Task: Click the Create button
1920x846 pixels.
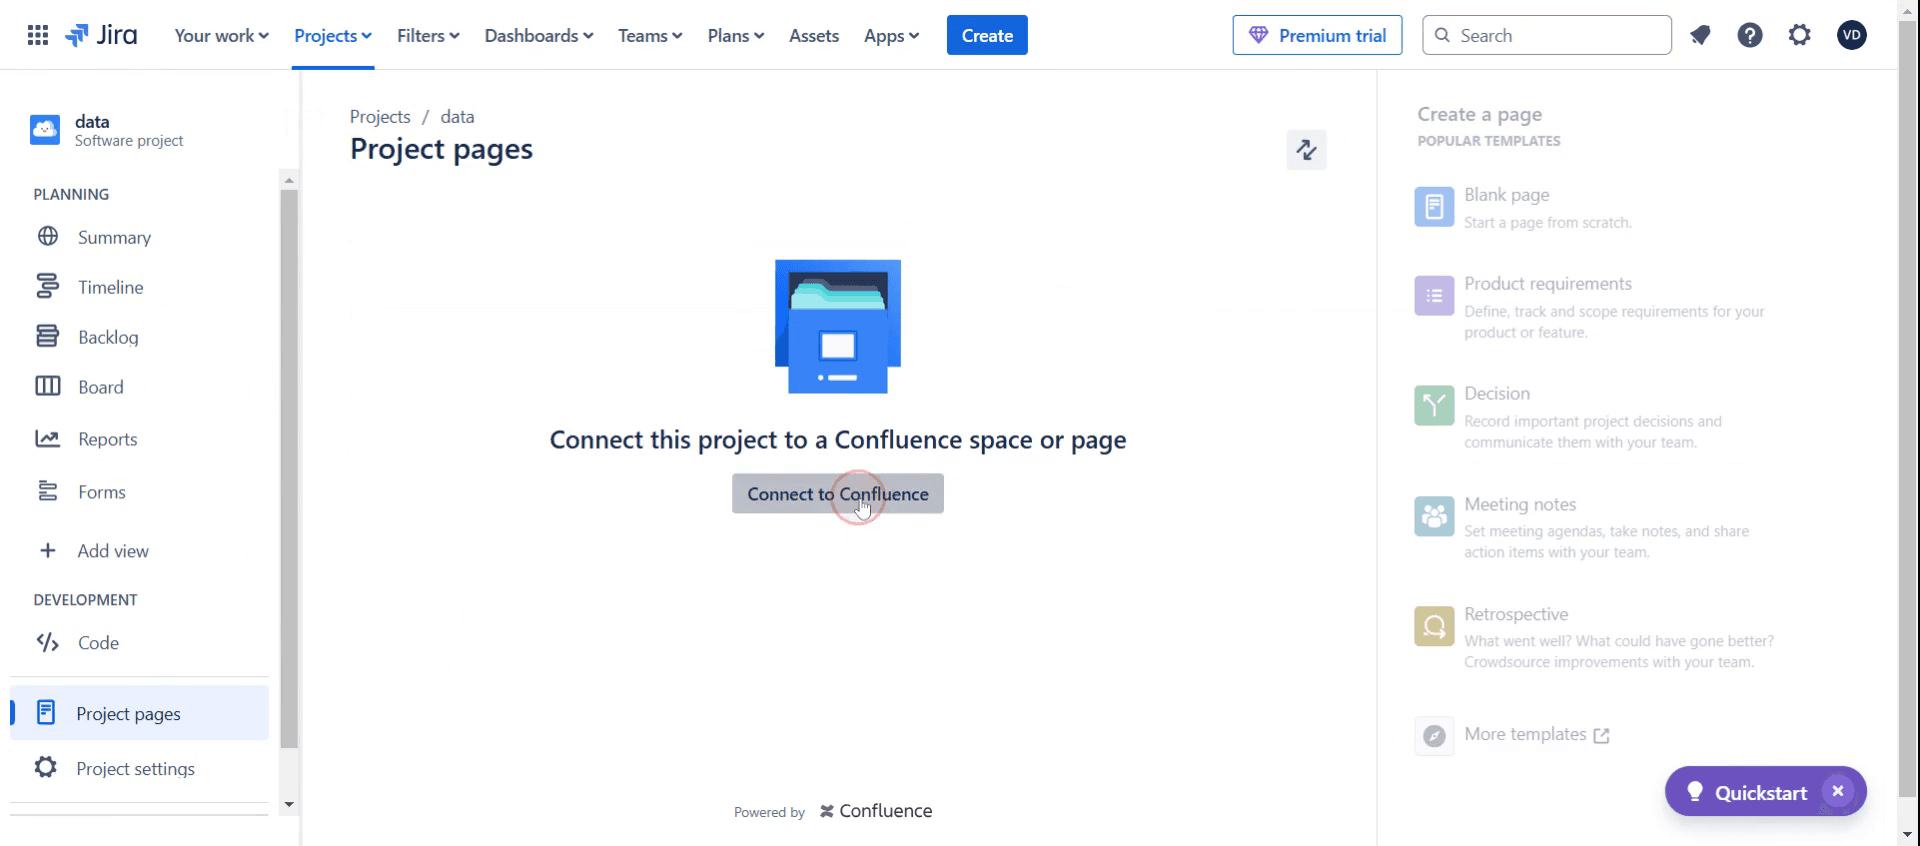Action: [987, 36]
